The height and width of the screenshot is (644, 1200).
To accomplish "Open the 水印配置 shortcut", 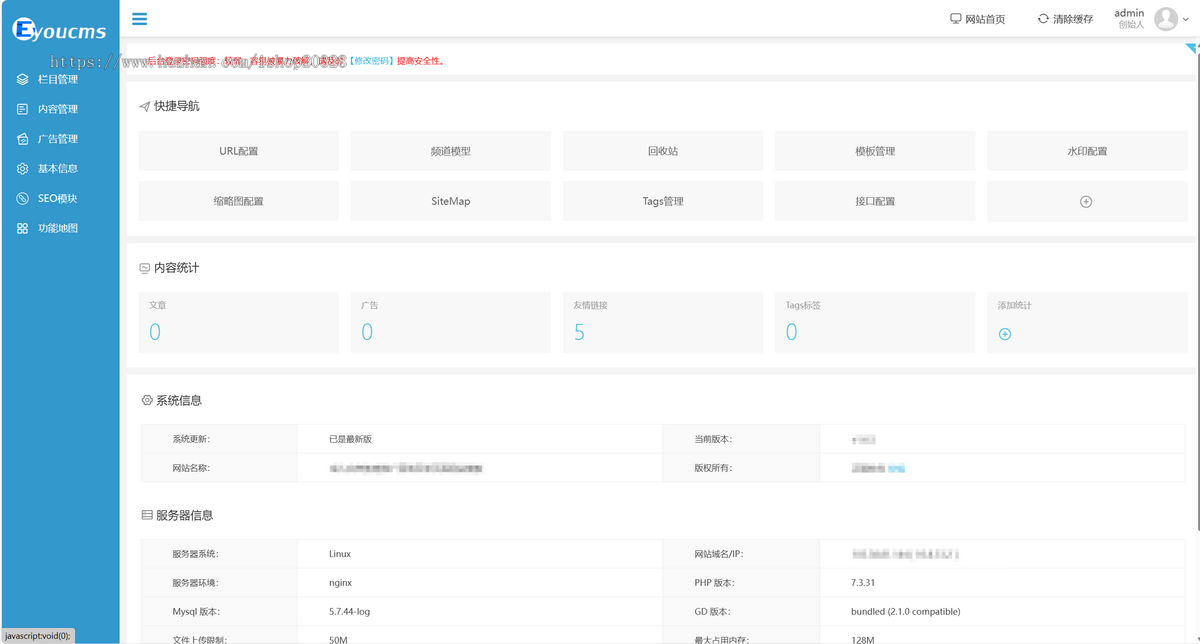I will point(1087,151).
